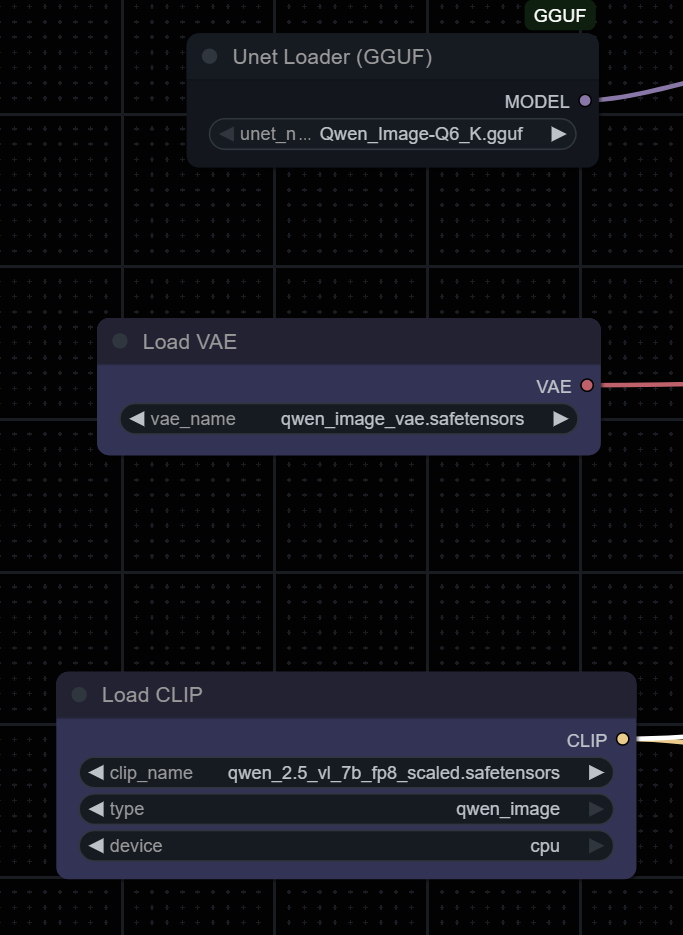Select next type option with right arrow
Viewport: 683px width, 935px height.
point(596,809)
